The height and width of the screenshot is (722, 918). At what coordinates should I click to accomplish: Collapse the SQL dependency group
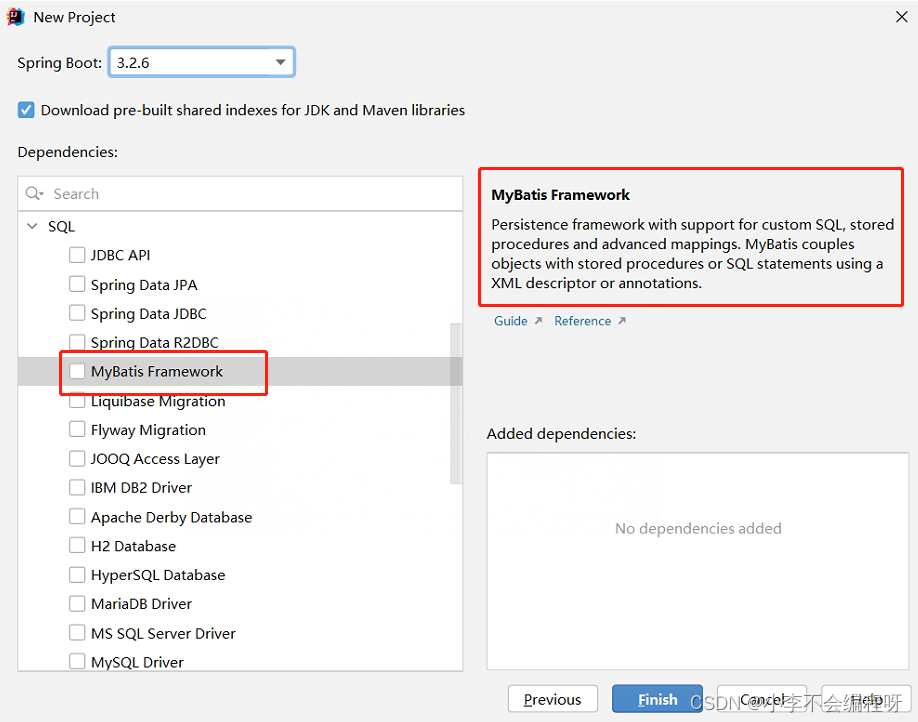32,226
